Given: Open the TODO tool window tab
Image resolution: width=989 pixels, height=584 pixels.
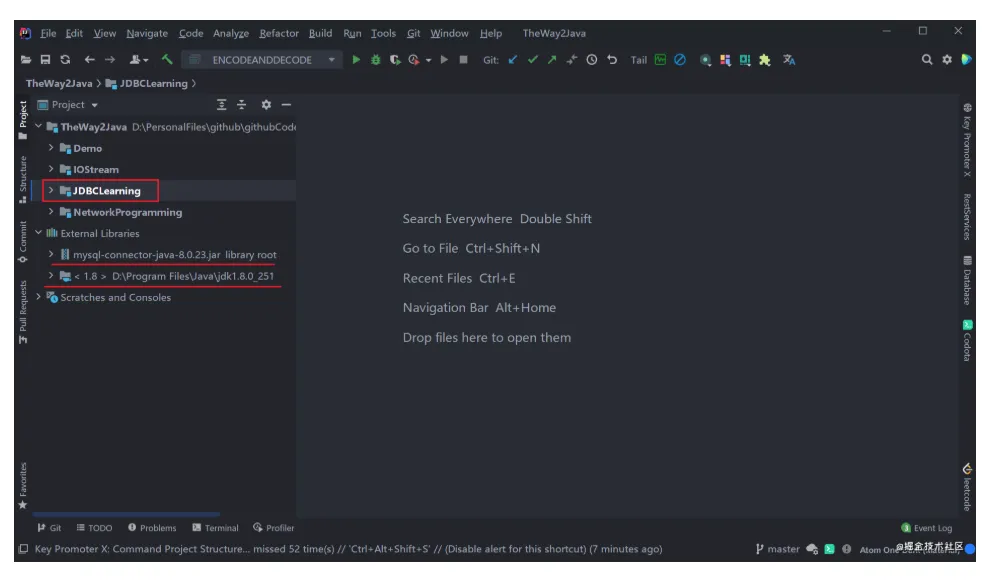Looking at the screenshot, I should (x=94, y=528).
